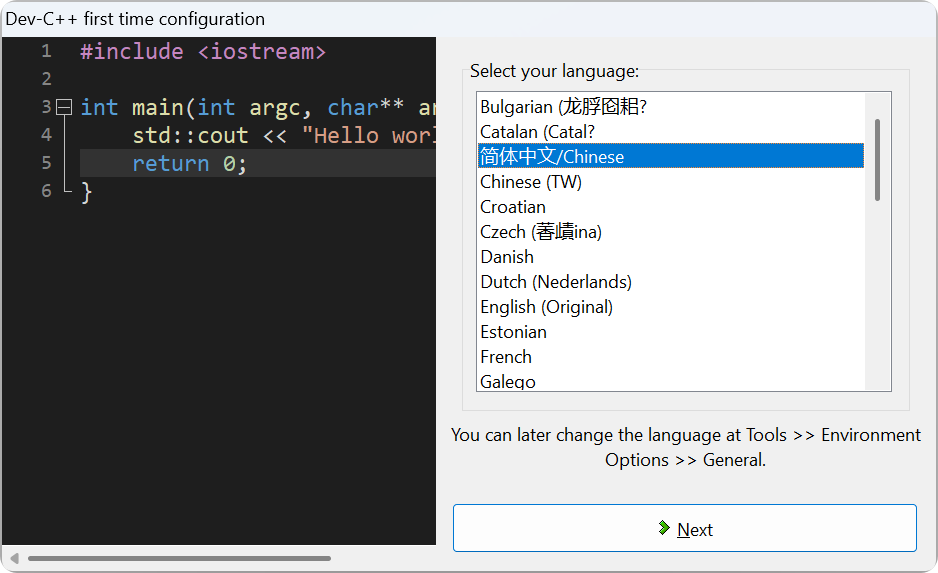The height and width of the screenshot is (573, 938).
Task: Choose Chinese (TW) language
Action: [x=671, y=181]
